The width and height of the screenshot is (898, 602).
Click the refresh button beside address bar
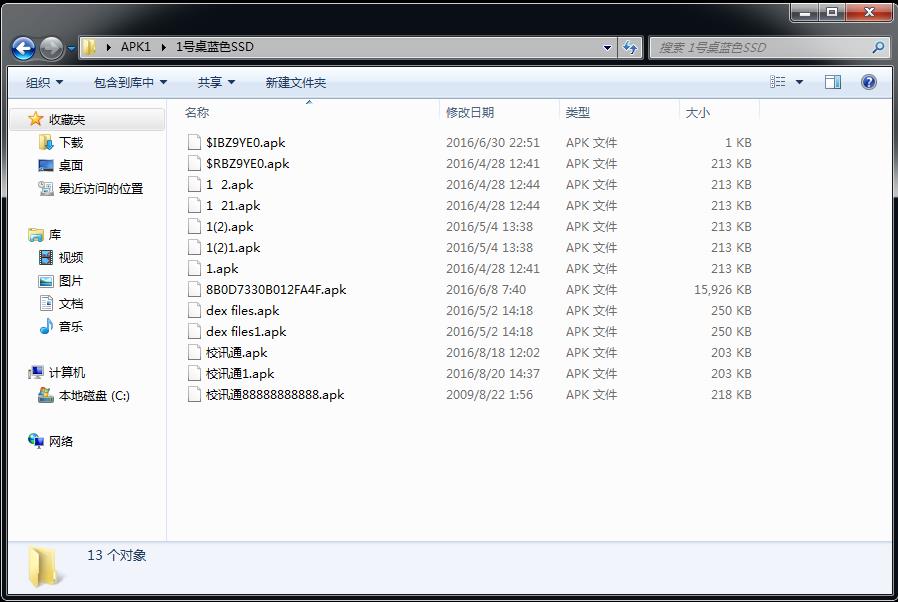(631, 47)
